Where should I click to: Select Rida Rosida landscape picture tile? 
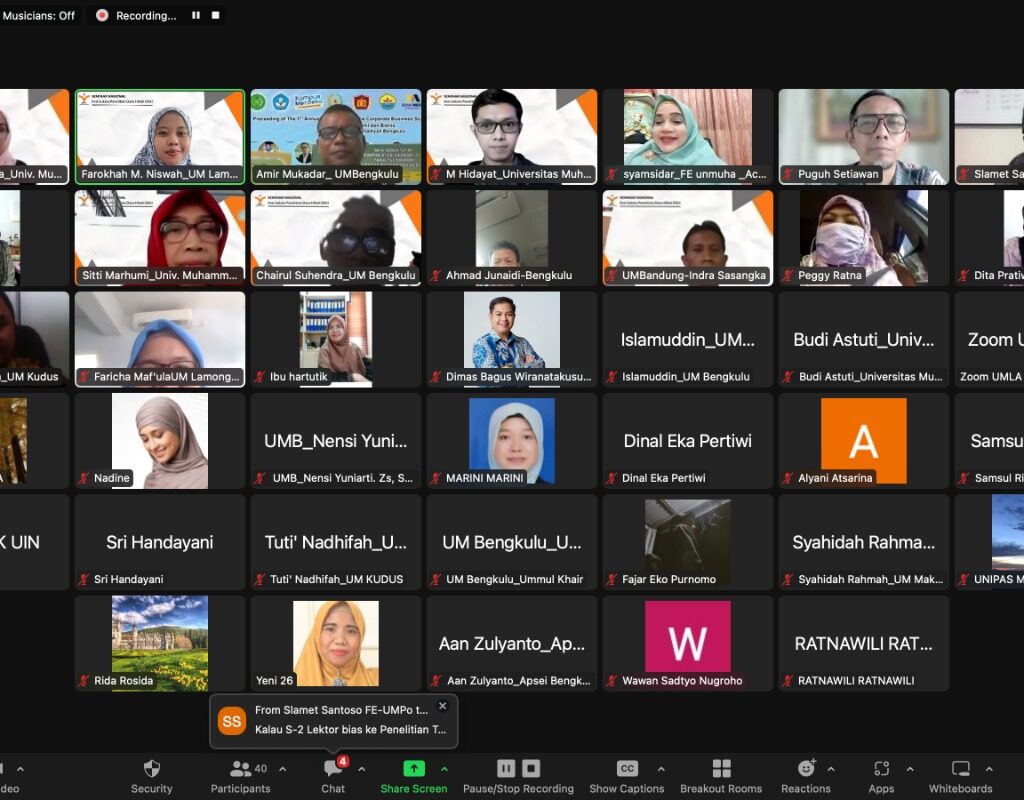click(160, 643)
